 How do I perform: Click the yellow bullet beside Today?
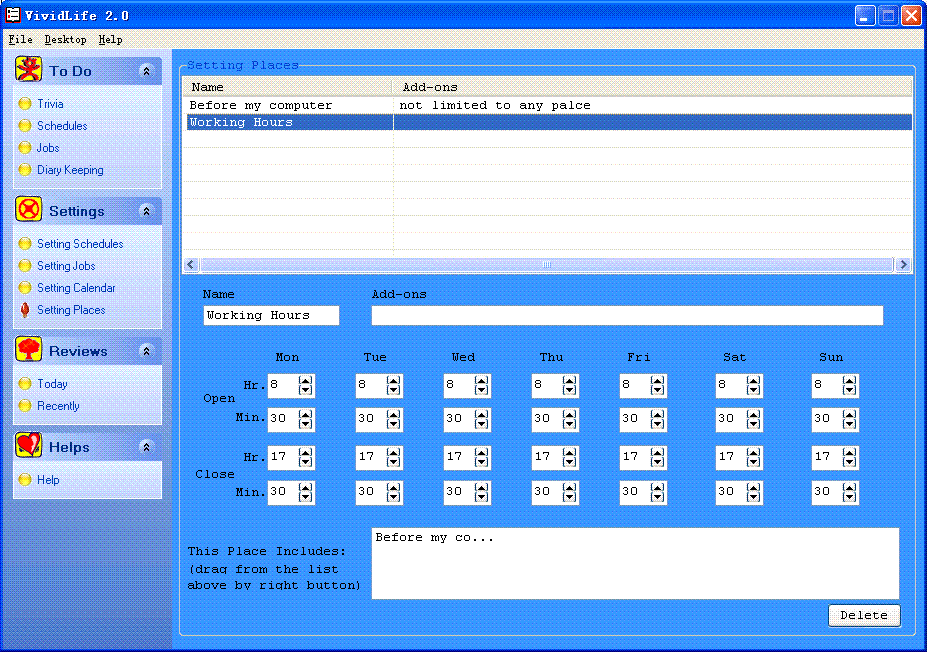pos(25,384)
